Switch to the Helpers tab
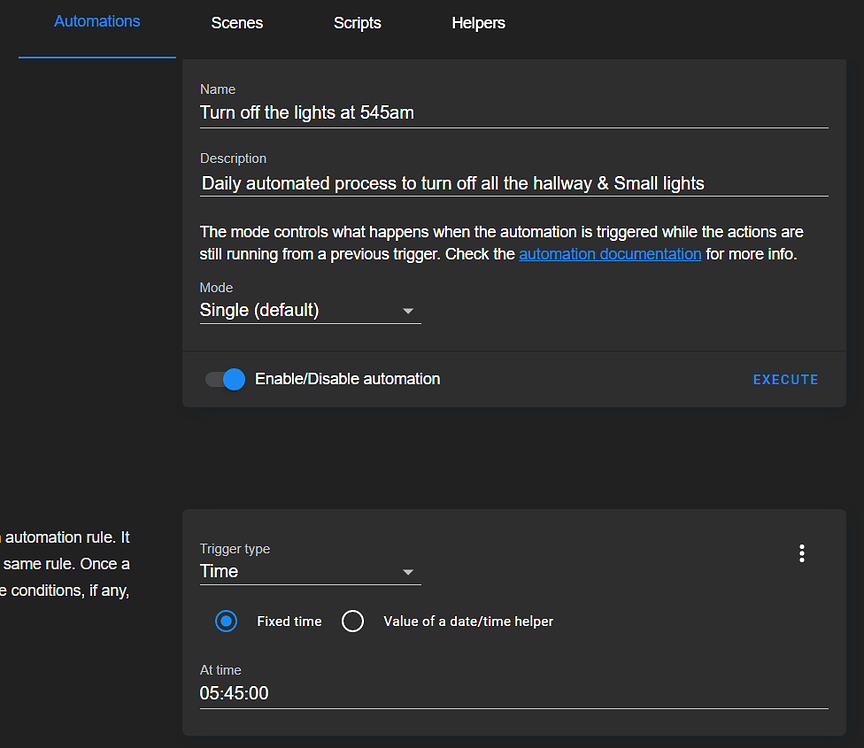The image size is (864, 748). 478,23
